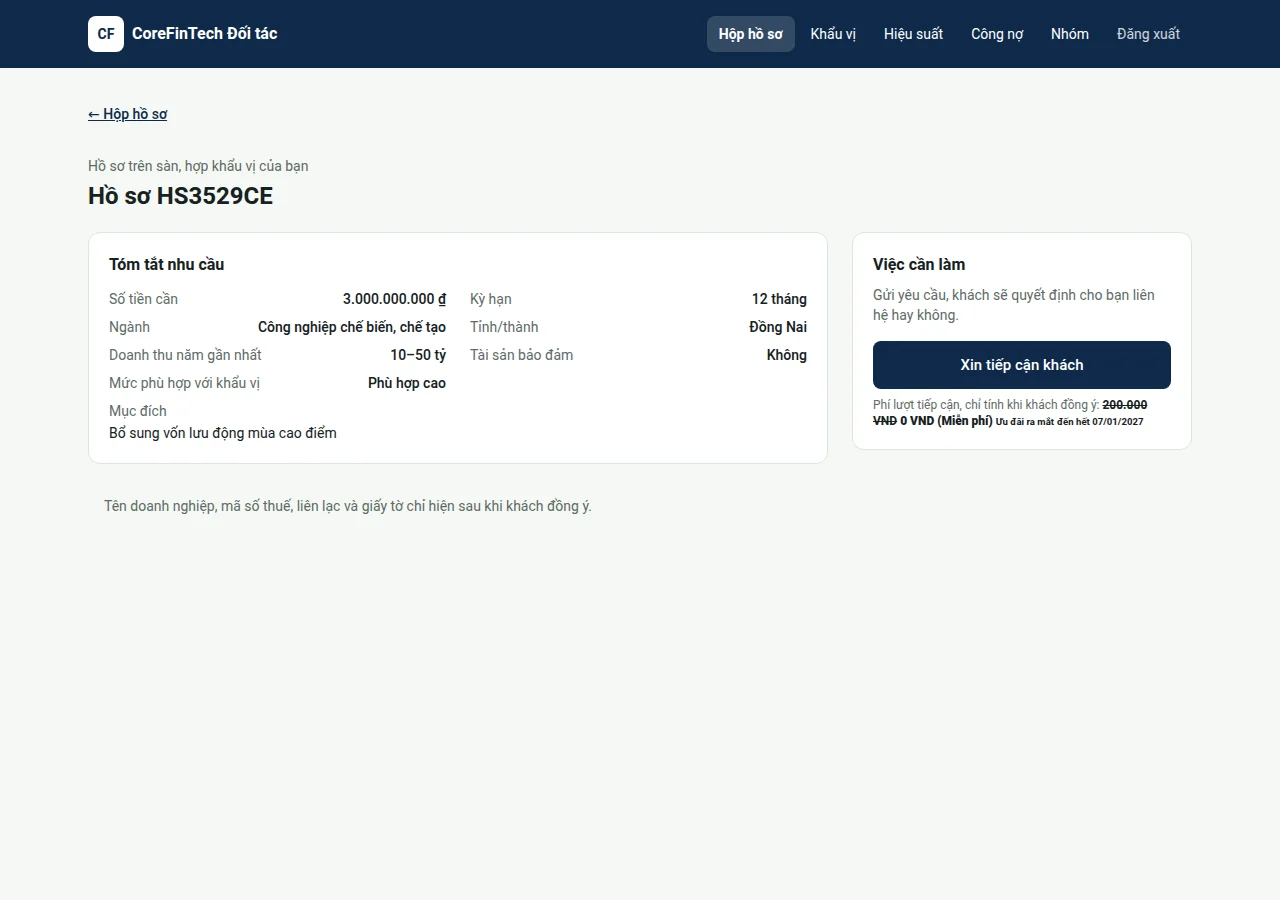Image resolution: width=1280 pixels, height=900 pixels.
Task: Click the CF logo icon
Action: [106, 34]
